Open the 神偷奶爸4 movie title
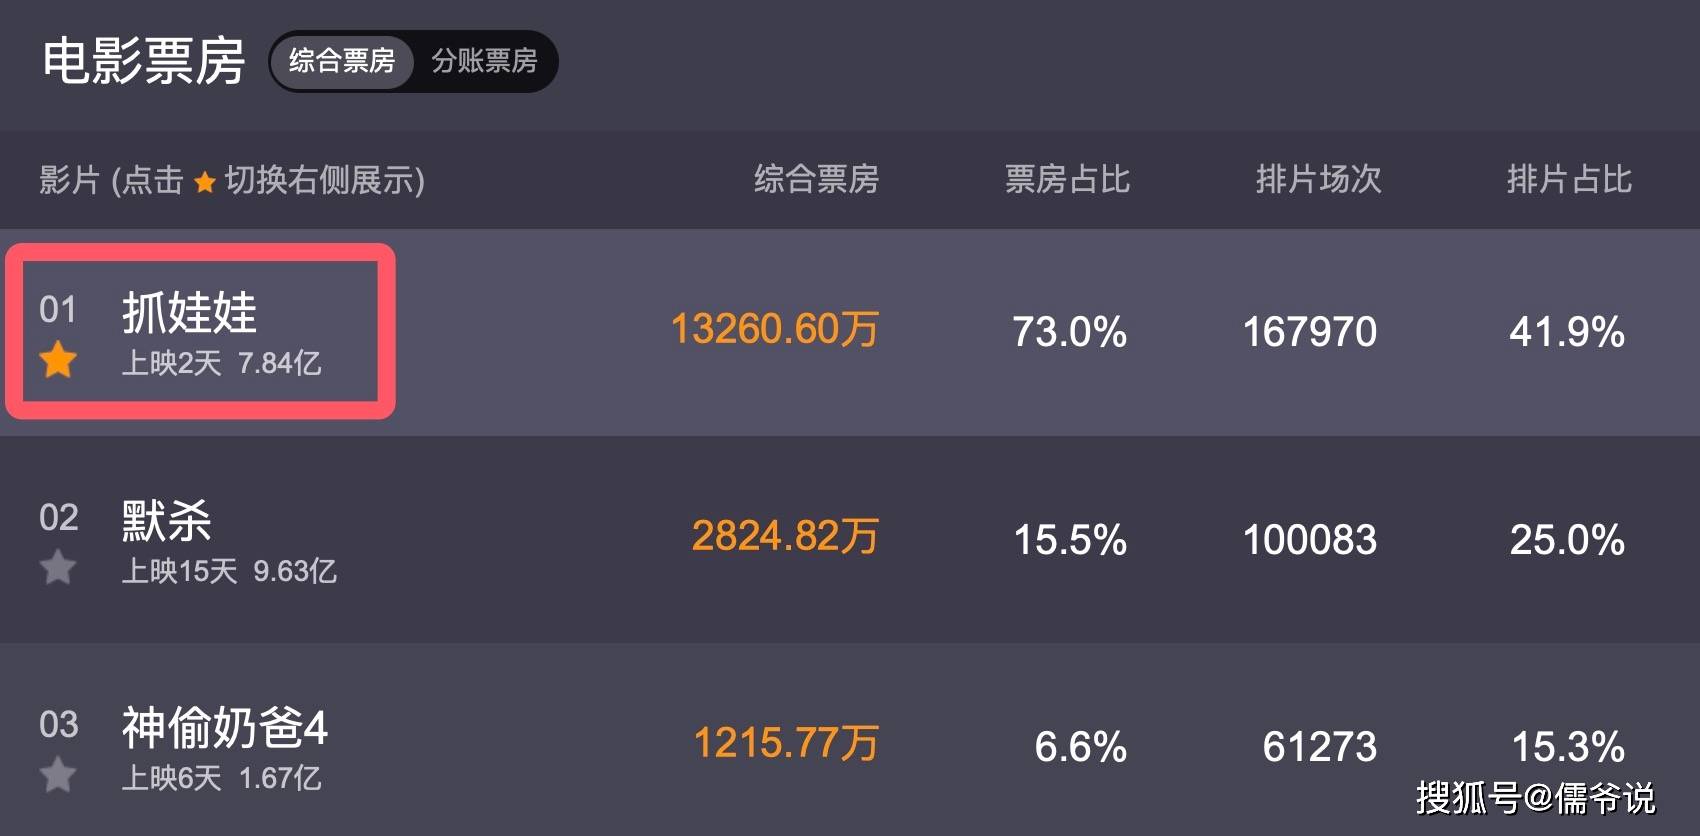Screen dimensions: 1700x836 click(x=224, y=727)
